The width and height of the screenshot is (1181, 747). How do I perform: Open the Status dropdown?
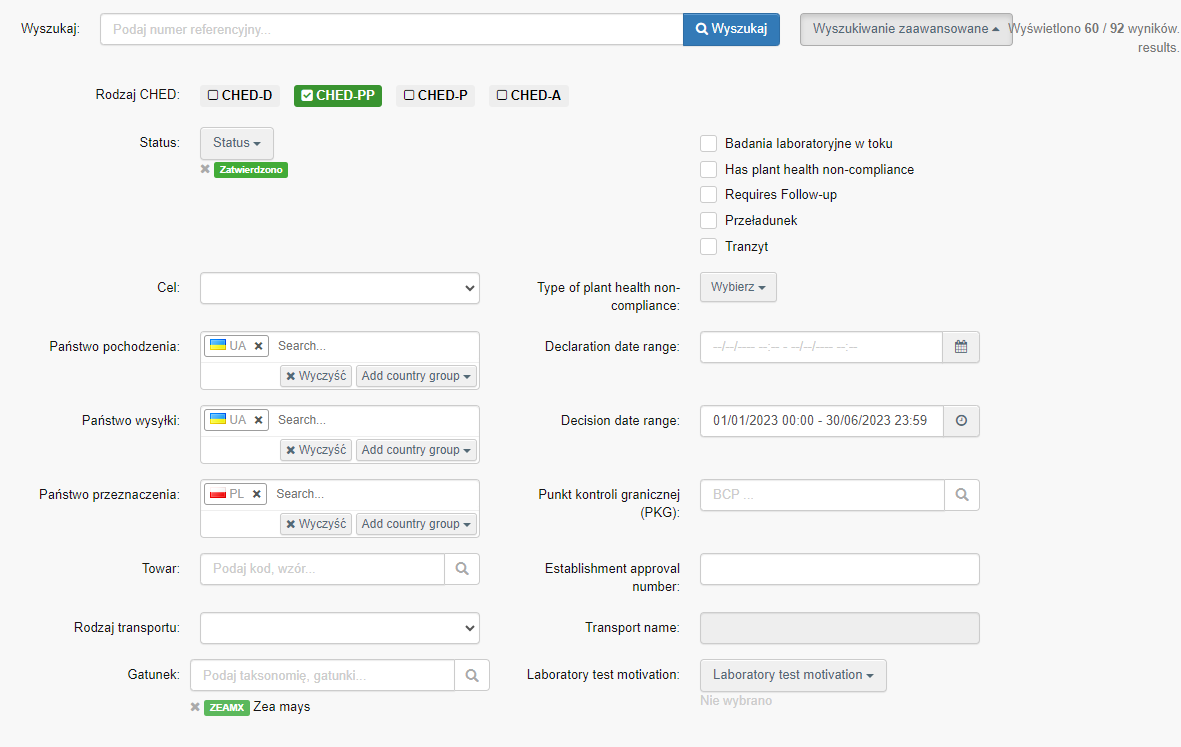[x=237, y=143]
